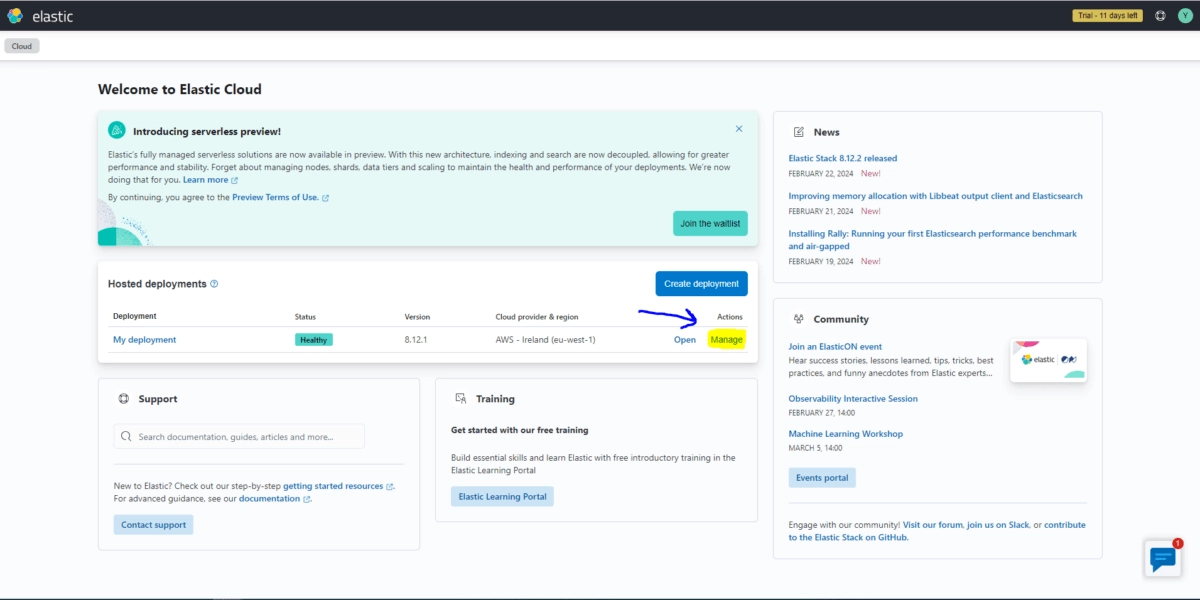The width and height of the screenshot is (1200, 600).
Task: Click the Learn more link
Action: click(210, 180)
